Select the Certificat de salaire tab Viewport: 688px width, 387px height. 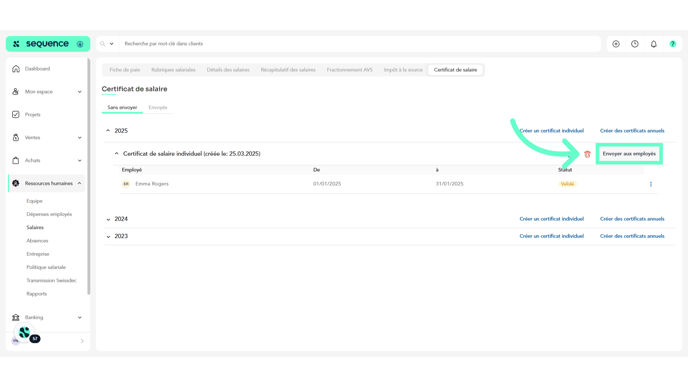coord(455,70)
